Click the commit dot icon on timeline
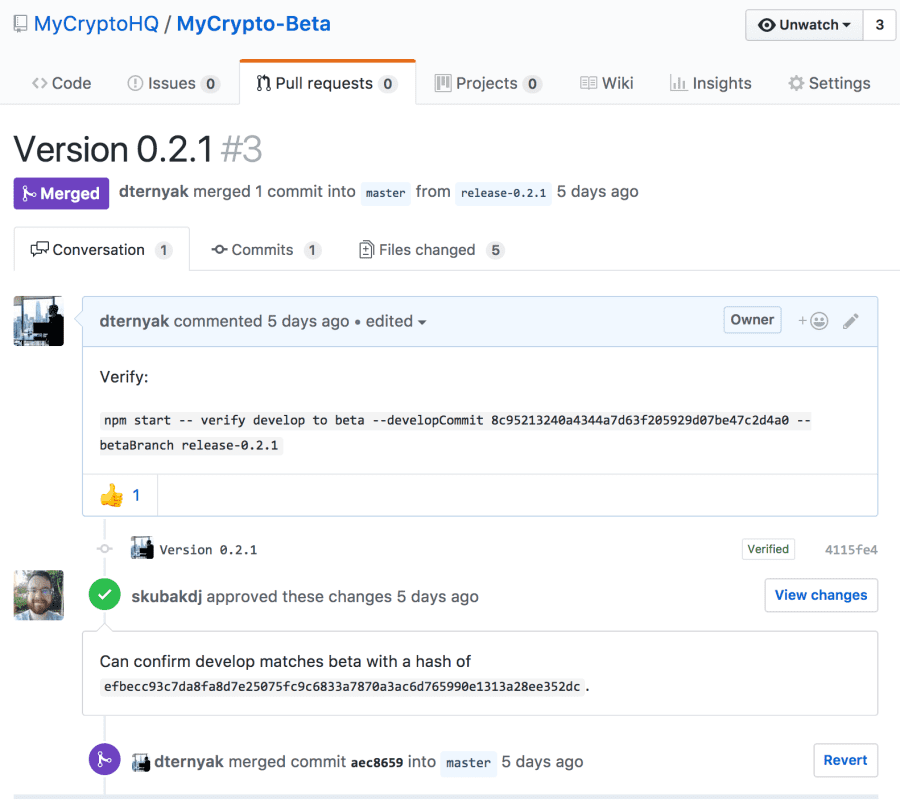Viewport: 900px width, 807px height. click(x=104, y=549)
